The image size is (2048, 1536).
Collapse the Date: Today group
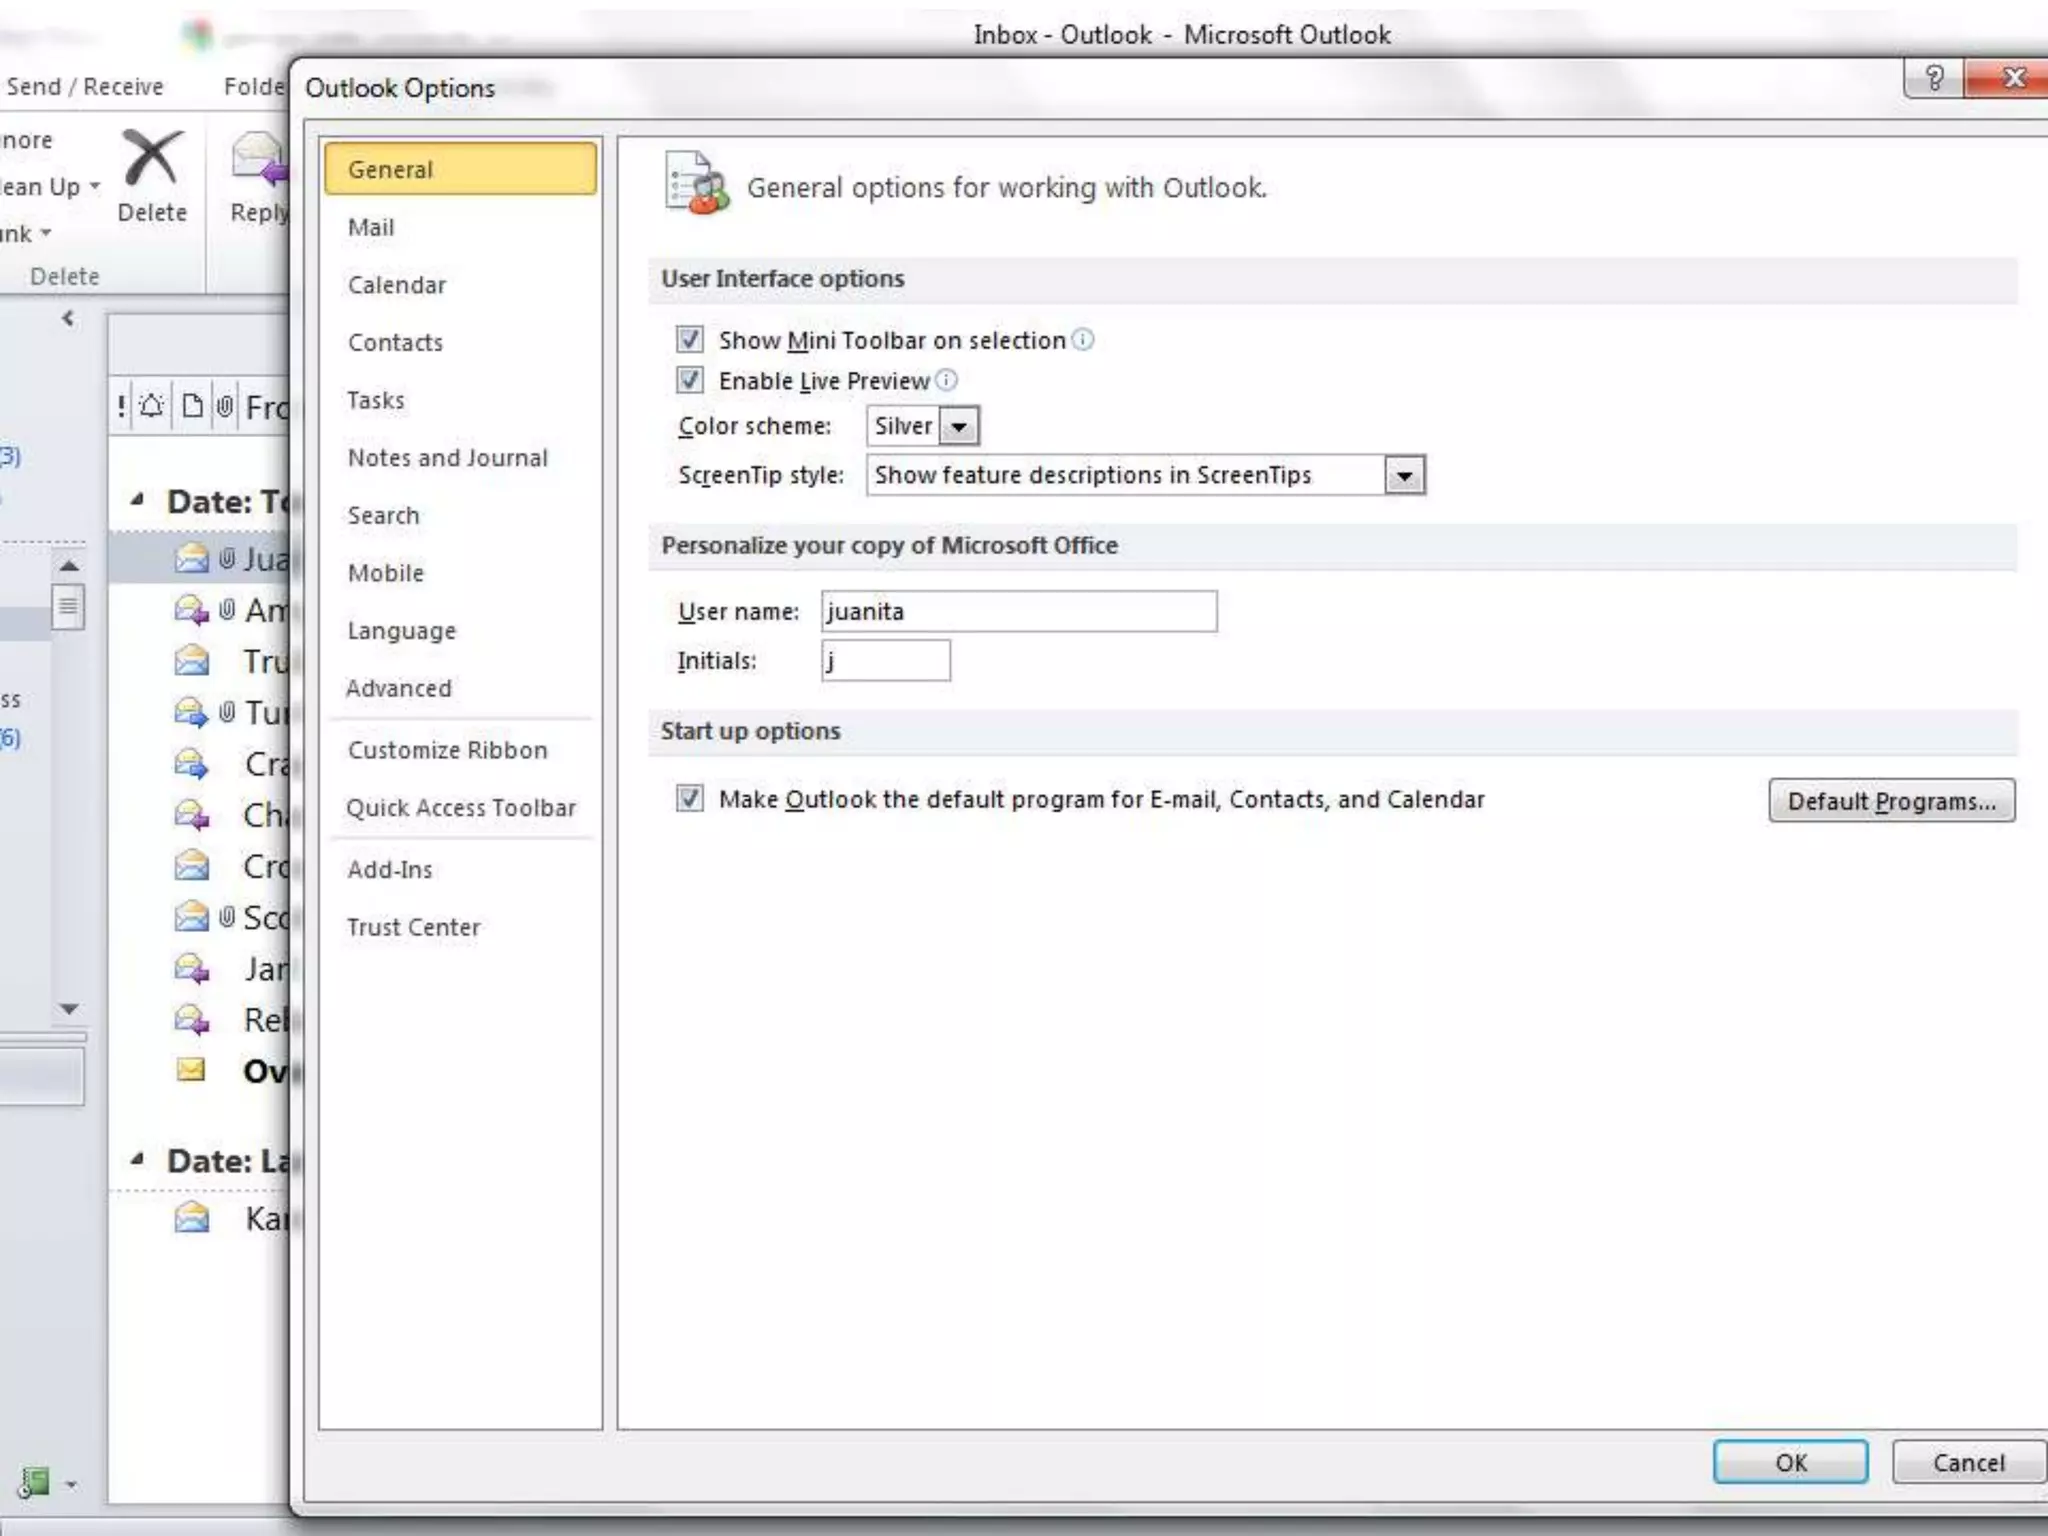tap(138, 499)
